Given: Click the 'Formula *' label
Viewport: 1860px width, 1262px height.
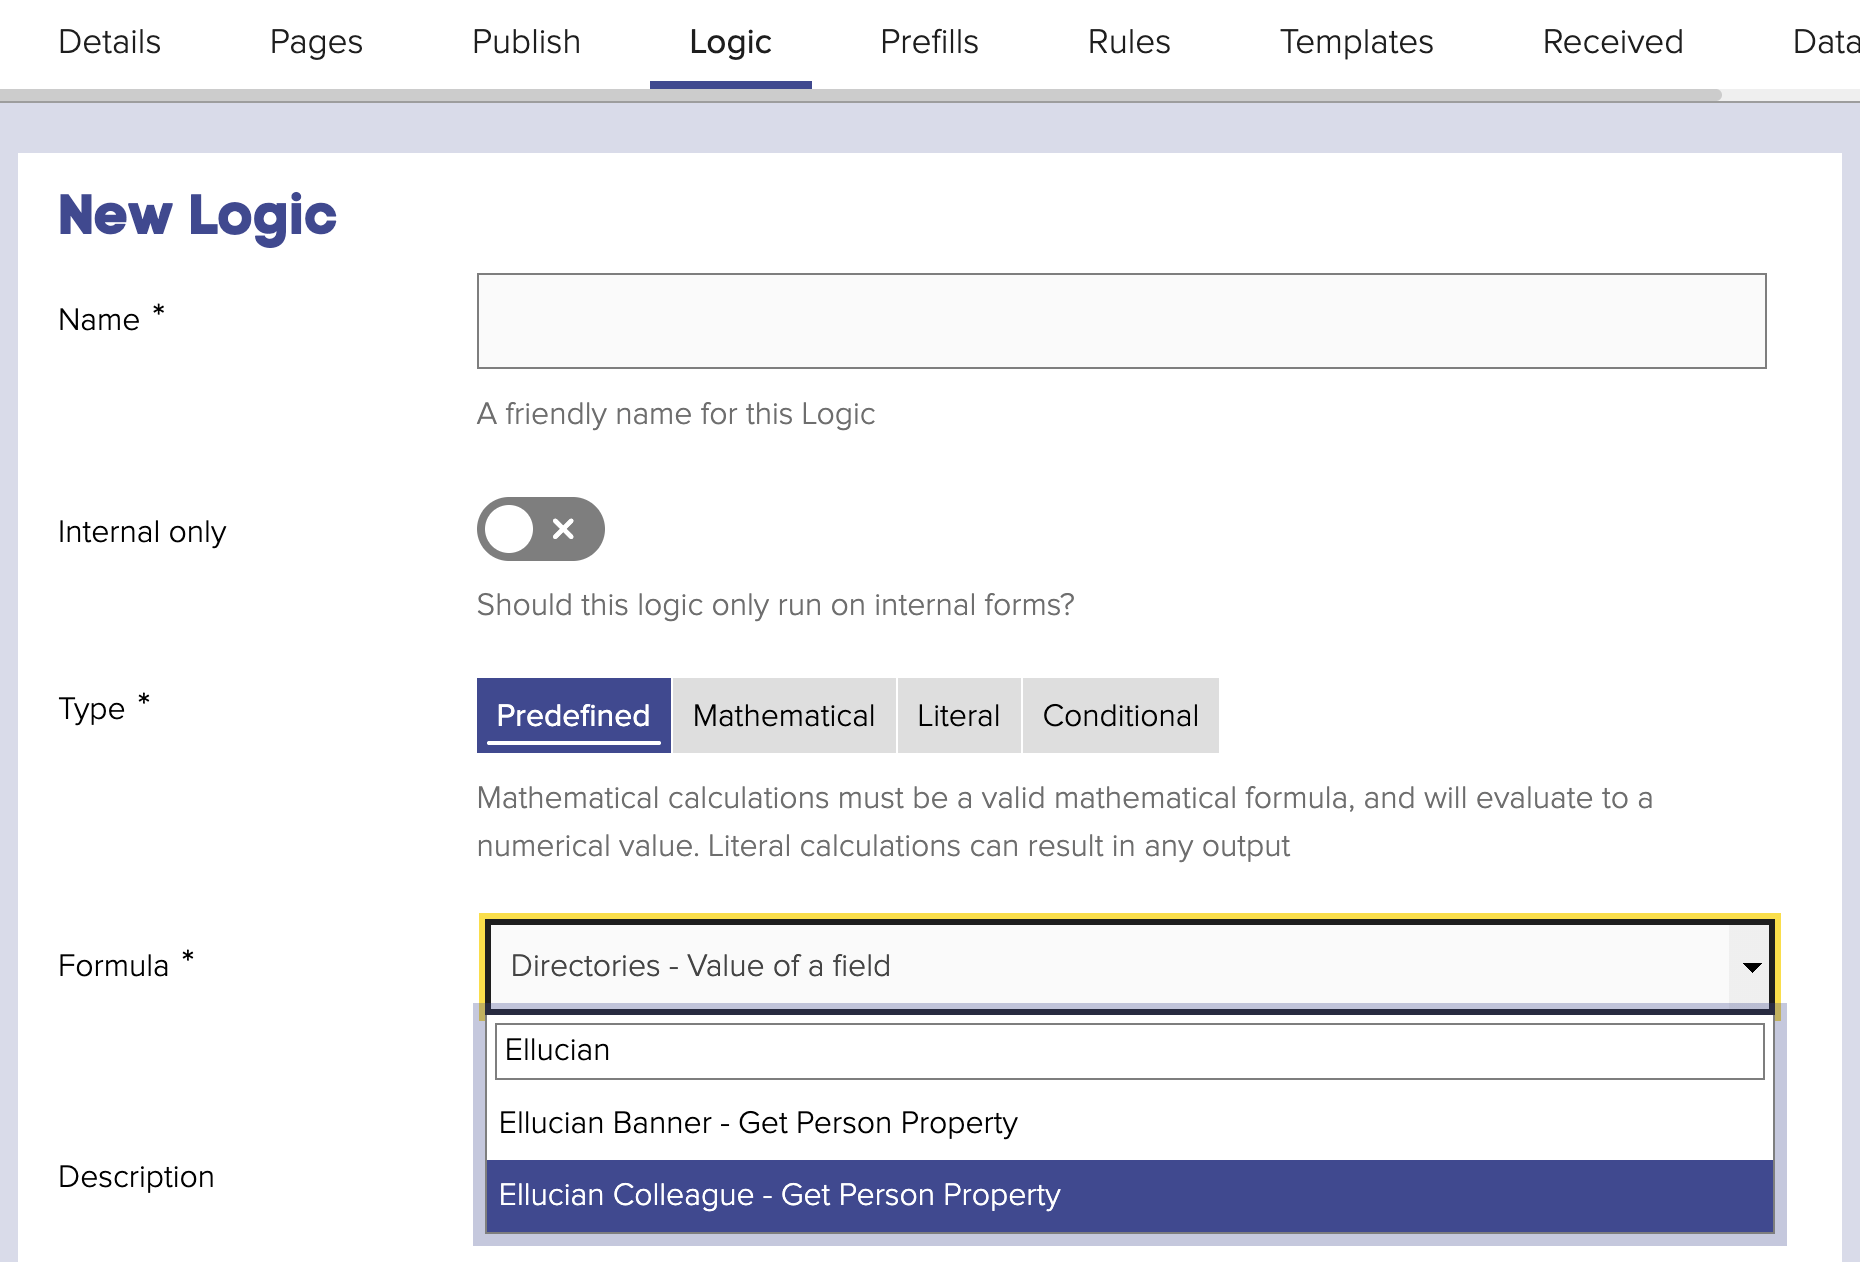Looking at the screenshot, I should click(x=126, y=965).
